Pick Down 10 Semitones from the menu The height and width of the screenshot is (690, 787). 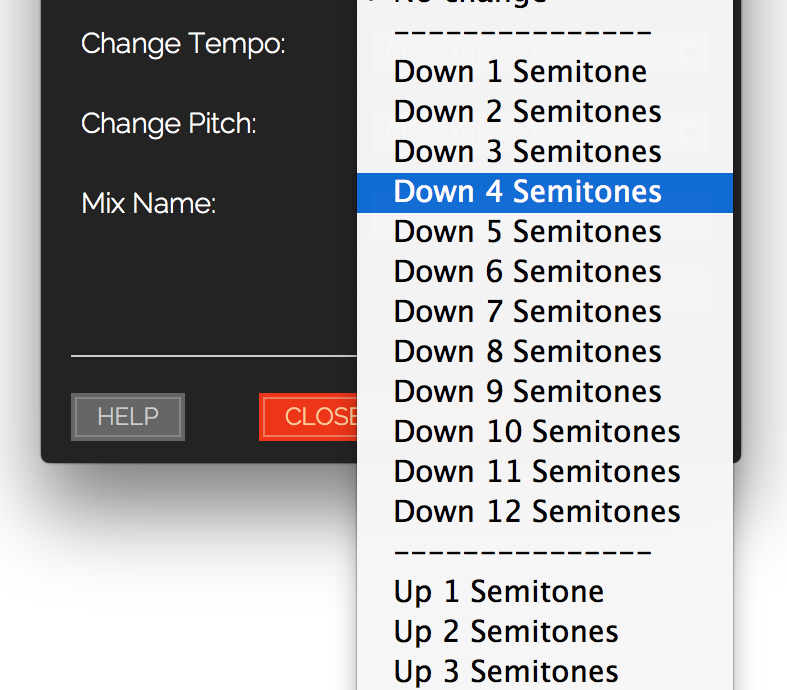(x=537, y=432)
